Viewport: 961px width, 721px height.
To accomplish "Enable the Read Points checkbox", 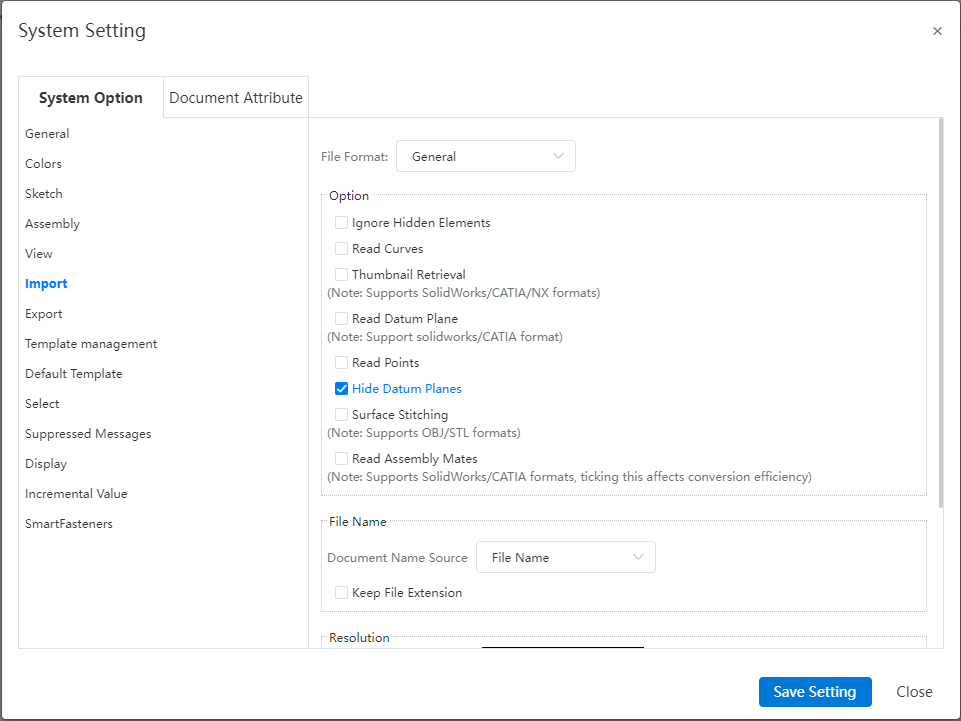I will (x=341, y=362).
